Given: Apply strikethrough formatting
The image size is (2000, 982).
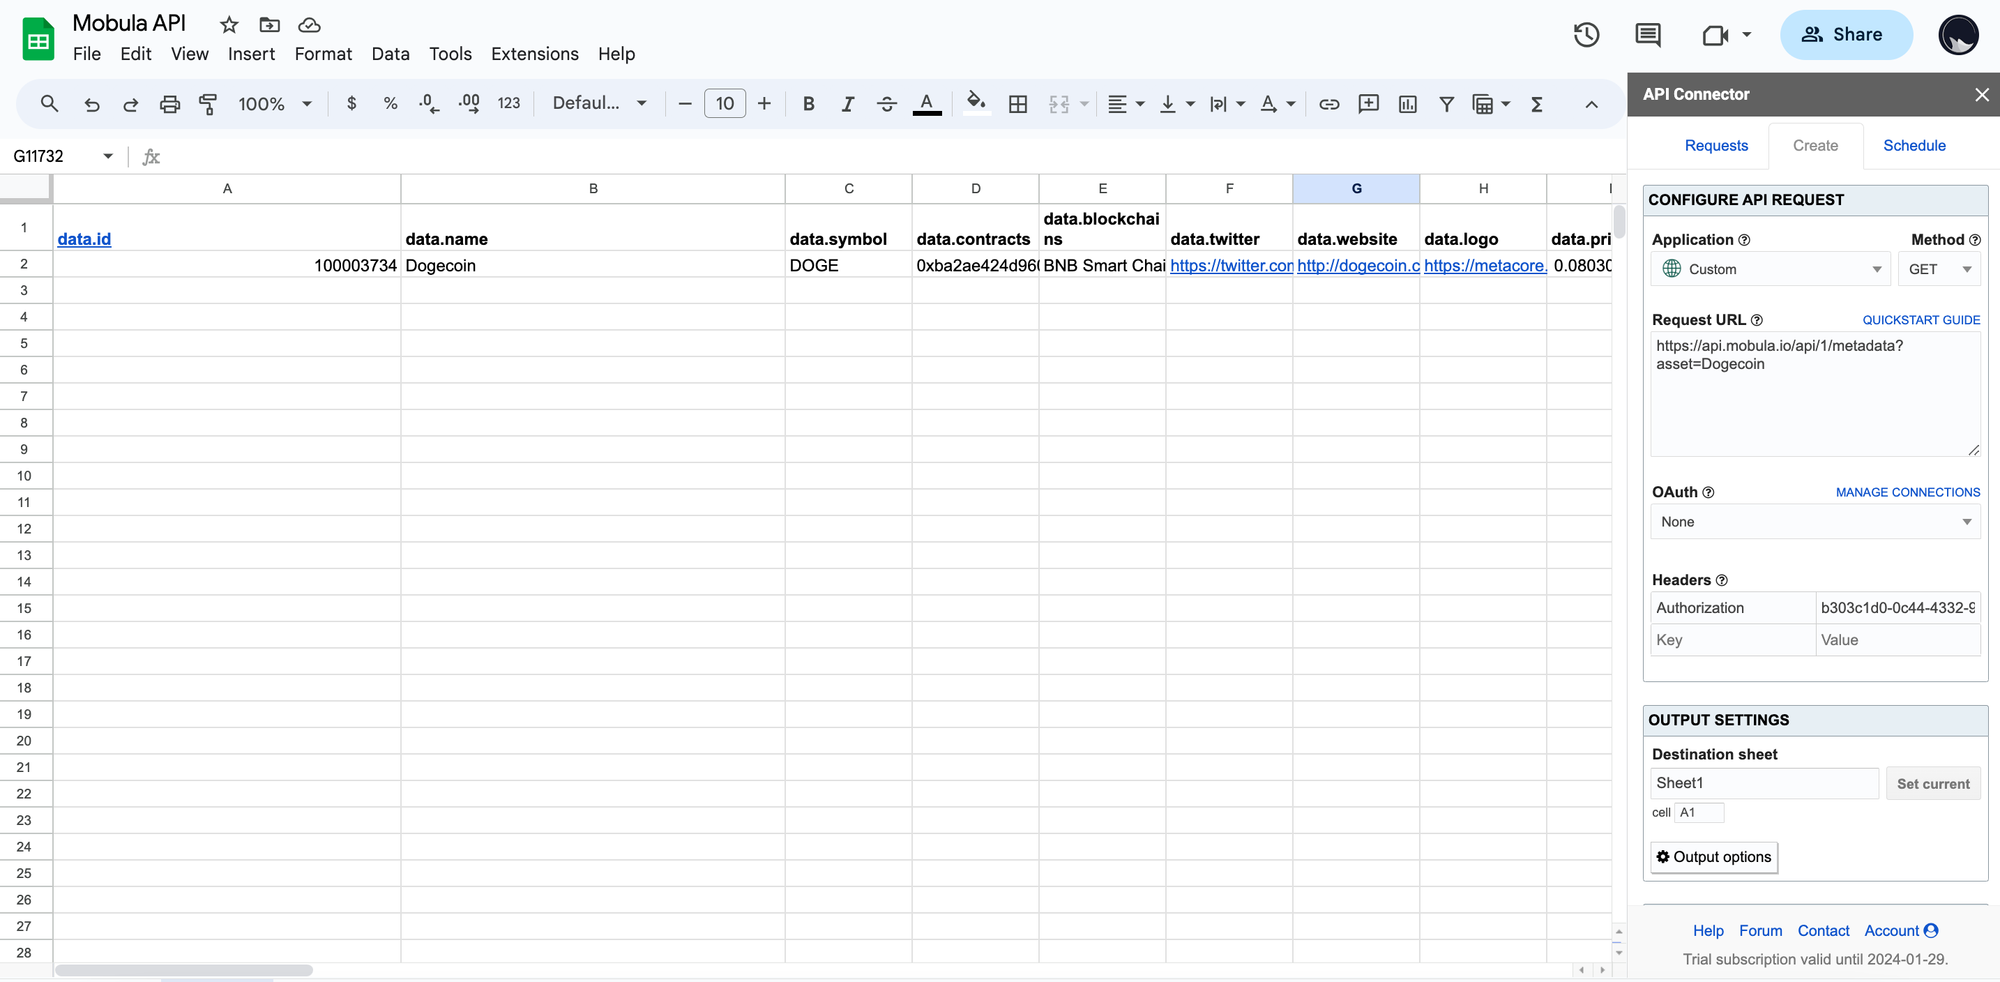Looking at the screenshot, I should (x=886, y=104).
